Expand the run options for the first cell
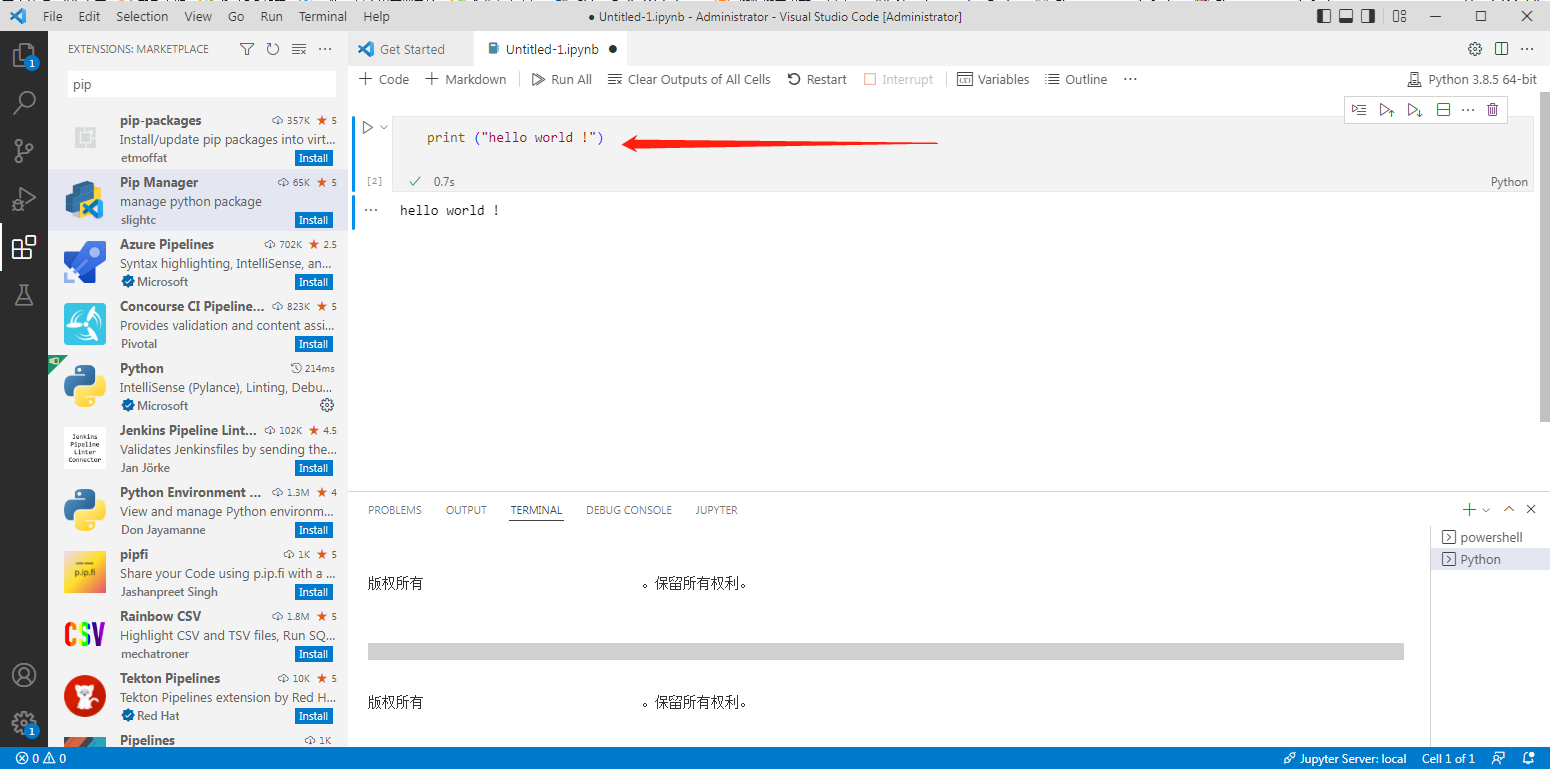This screenshot has width=1550, height=769. coord(383,127)
